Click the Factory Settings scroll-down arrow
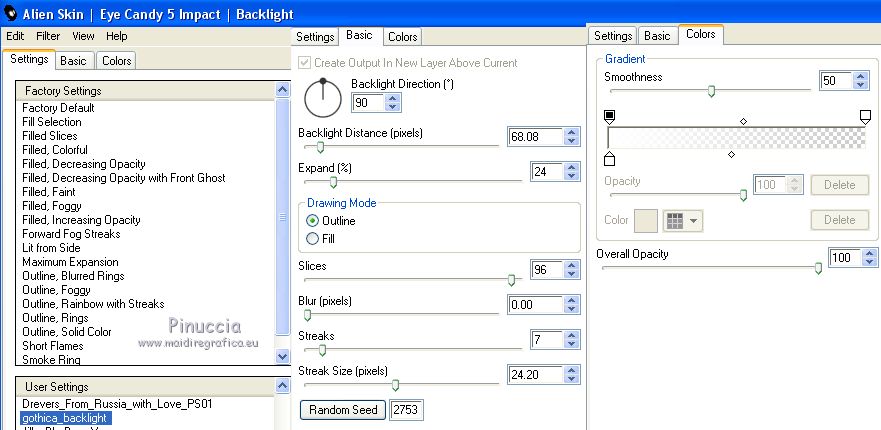The width and height of the screenshot is (881, 430). coord(283,356)
